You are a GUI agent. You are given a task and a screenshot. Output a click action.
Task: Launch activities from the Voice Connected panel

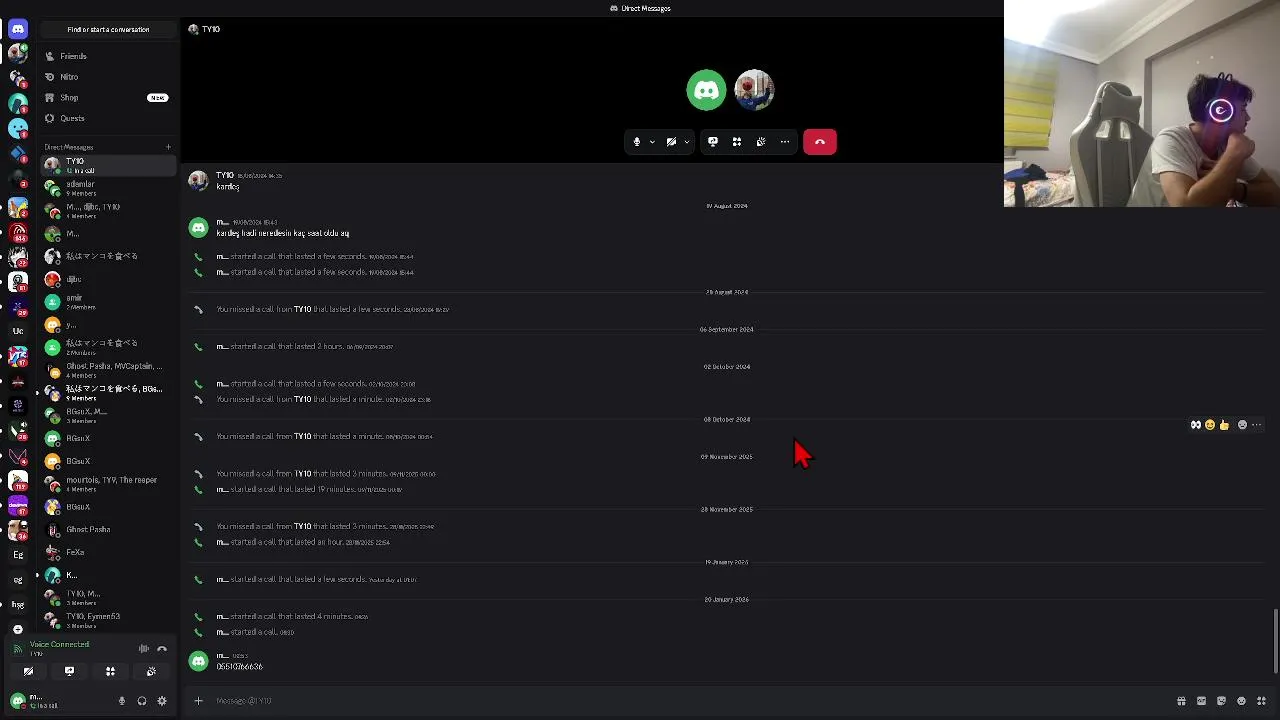110,671
